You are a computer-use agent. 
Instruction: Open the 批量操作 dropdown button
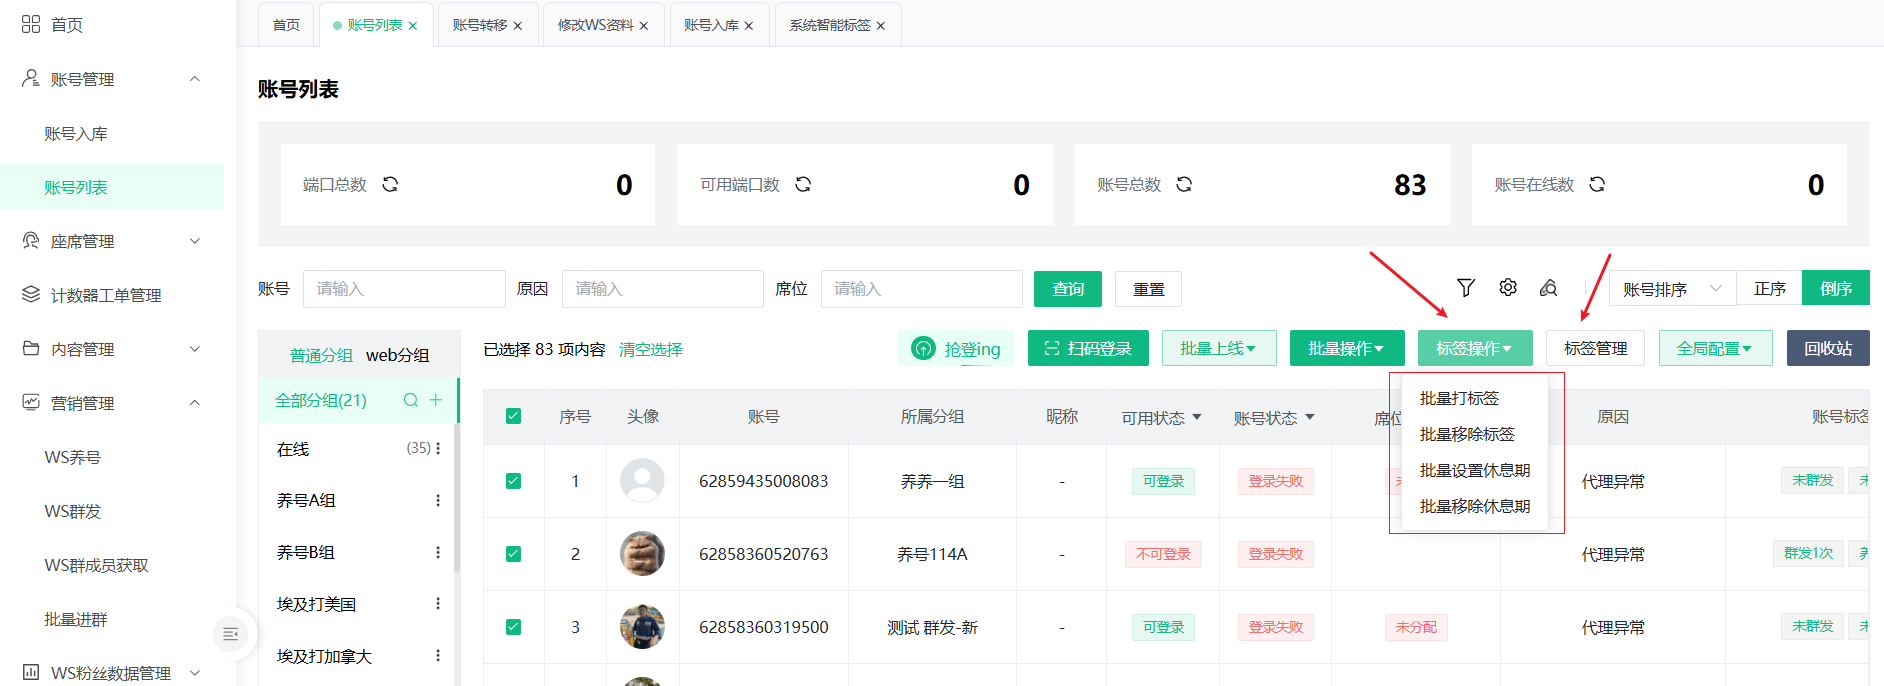click(1346, 348)
